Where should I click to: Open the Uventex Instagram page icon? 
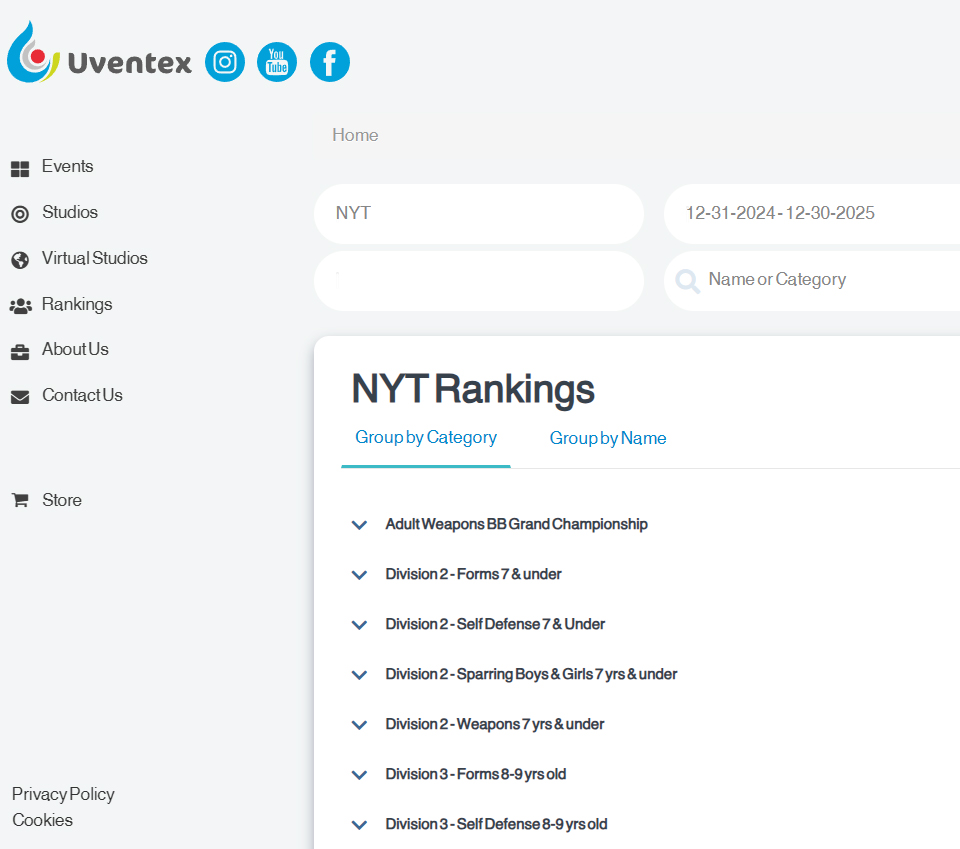click(x=225, y=62)
